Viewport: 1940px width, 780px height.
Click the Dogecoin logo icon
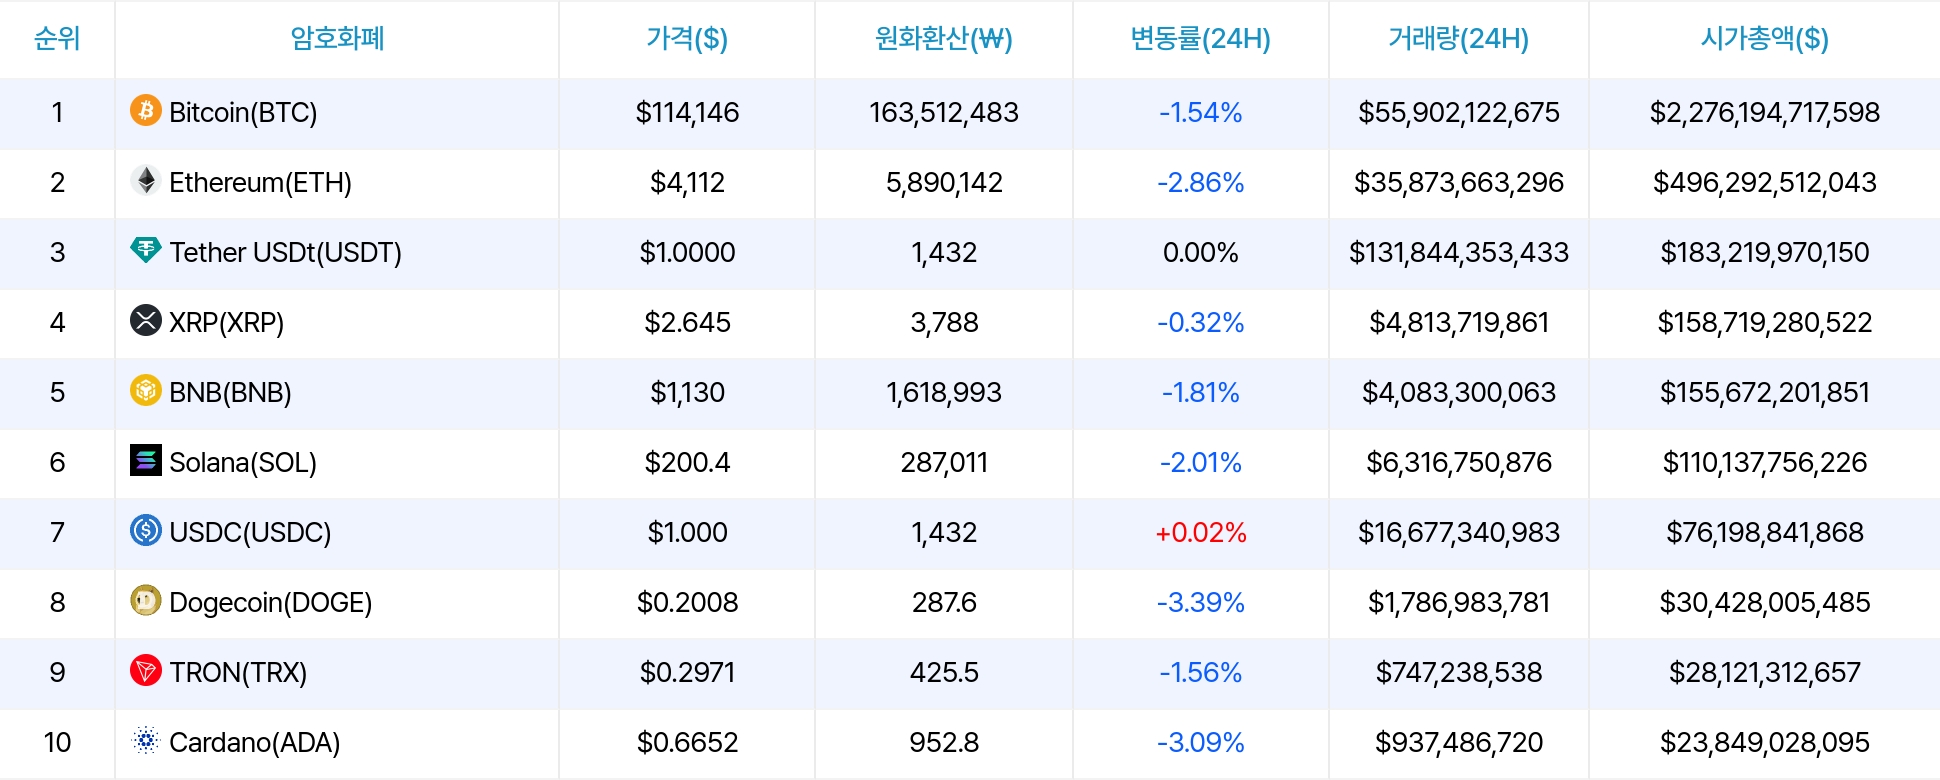point(146,600)
